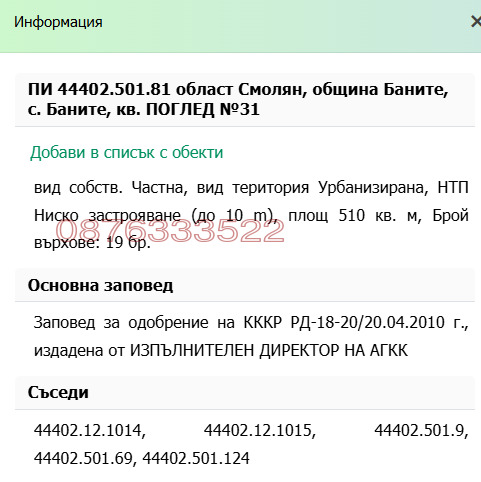Click 'ИЗПЪЛНИТЕЛЕН ДИРЕКТОР НА АГКК' text
The width and height of the screenshot is (481, 482).
coord(269,350)
